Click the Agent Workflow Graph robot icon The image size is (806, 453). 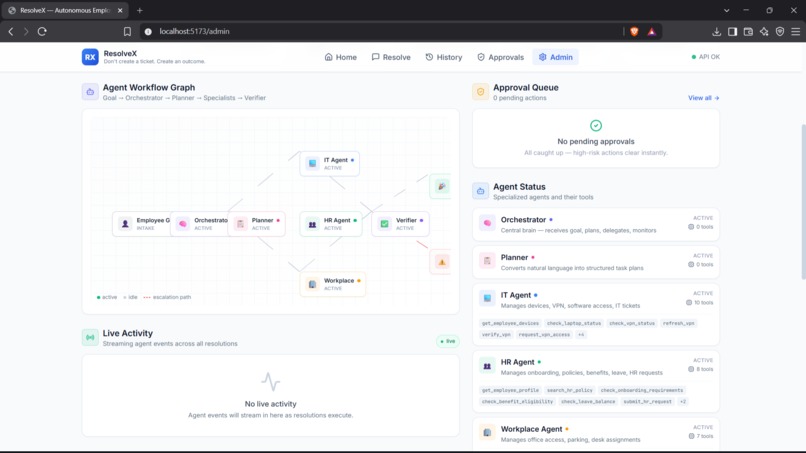90,92
